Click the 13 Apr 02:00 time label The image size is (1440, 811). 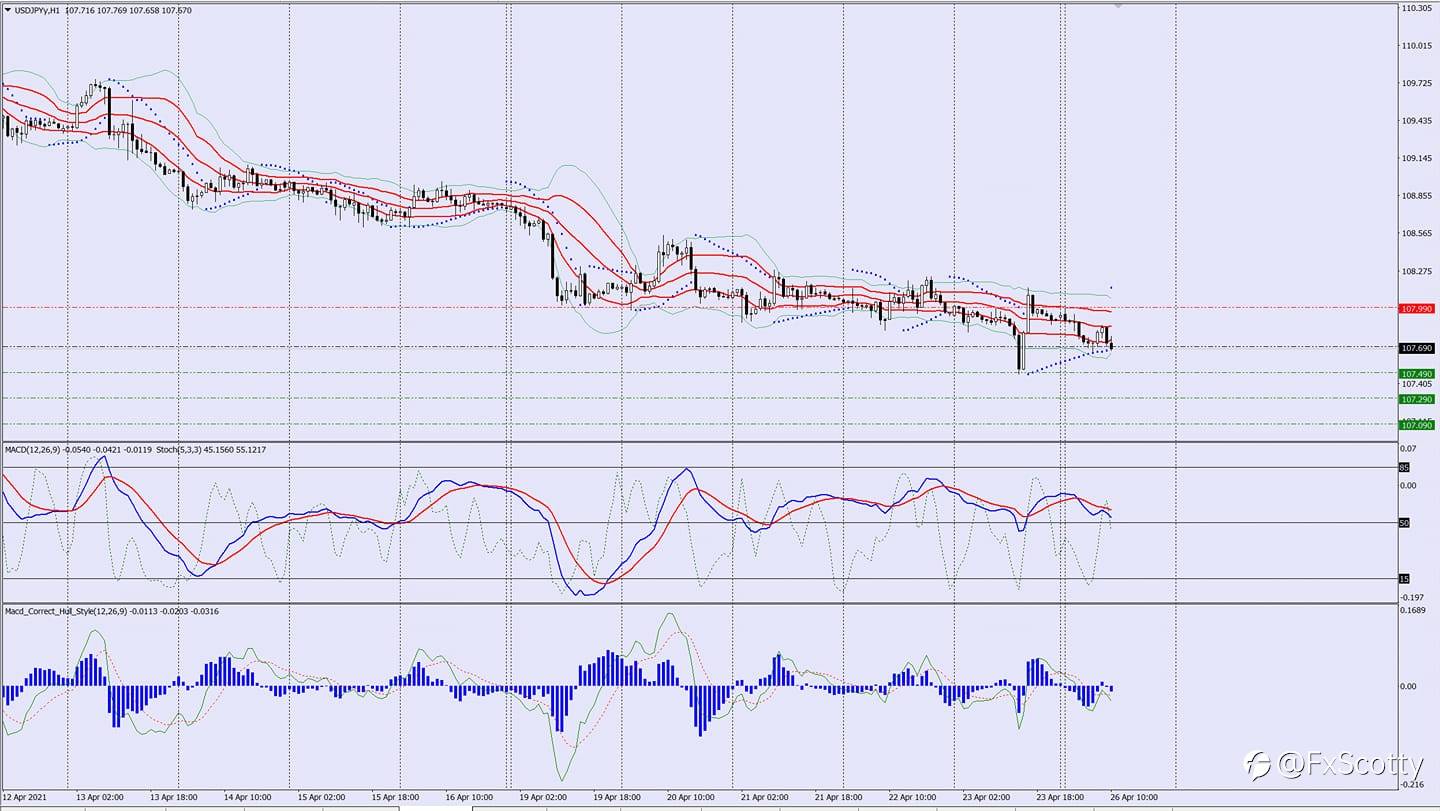click(x=99, y=798)
